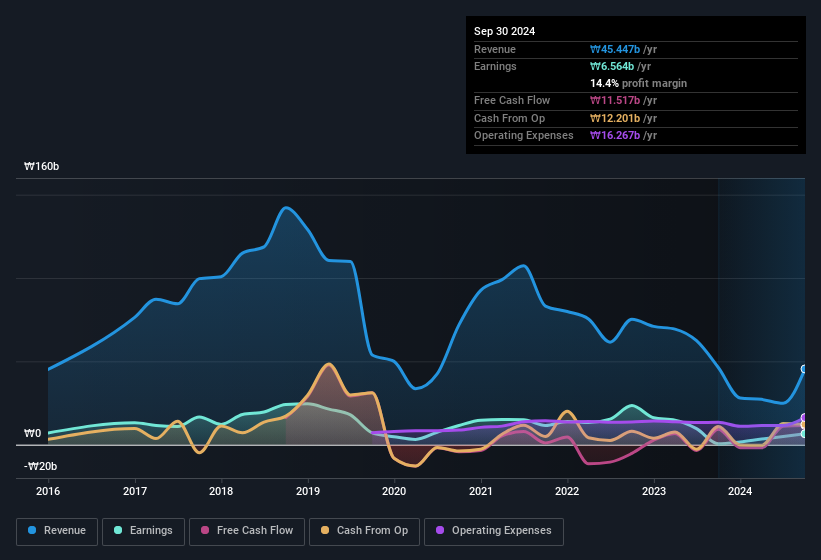The width and height of the screenshot is (821, 560).
Task: Click the 2017 x-axis label
Action: click(135, 491)
